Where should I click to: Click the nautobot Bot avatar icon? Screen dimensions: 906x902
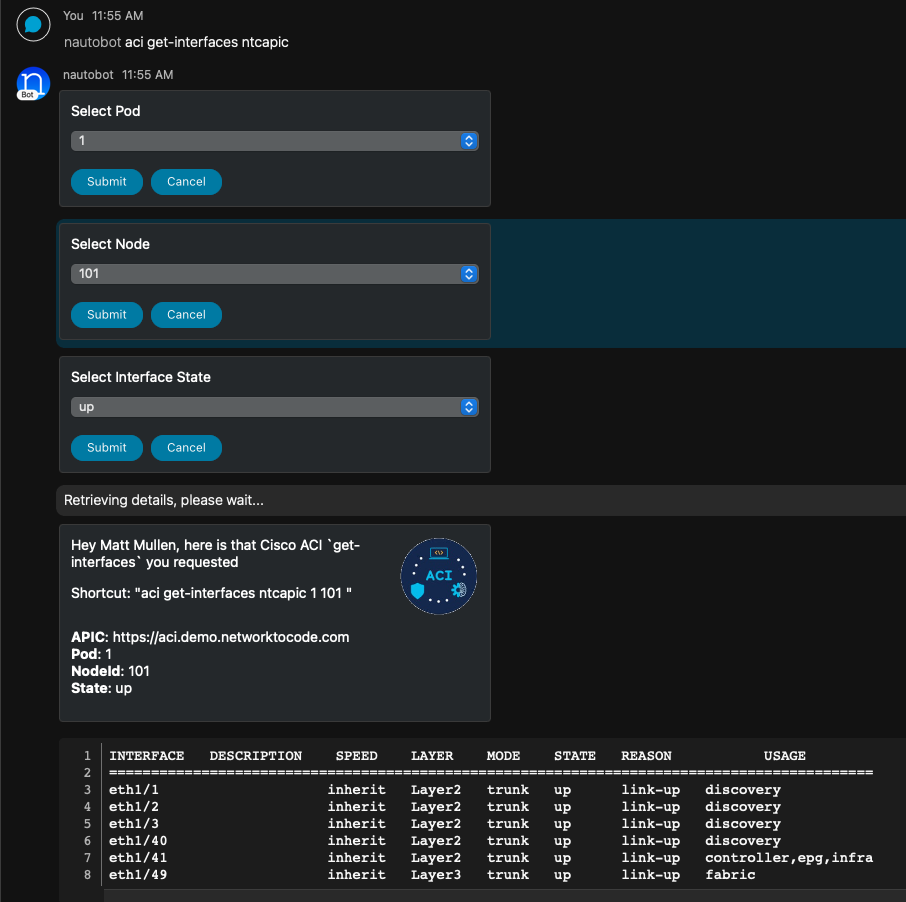[33, 84]
